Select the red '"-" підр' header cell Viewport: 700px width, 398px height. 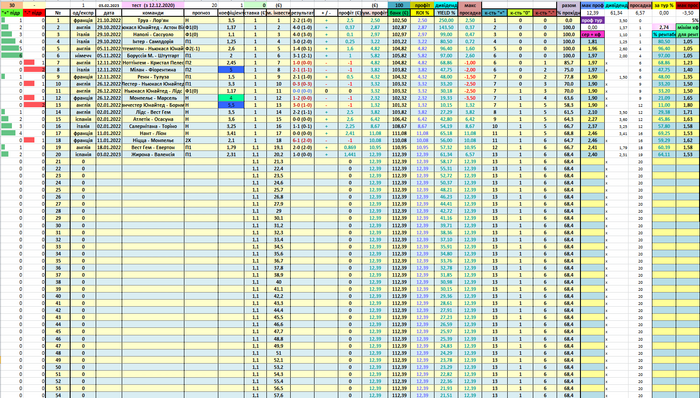click(34, 13)
